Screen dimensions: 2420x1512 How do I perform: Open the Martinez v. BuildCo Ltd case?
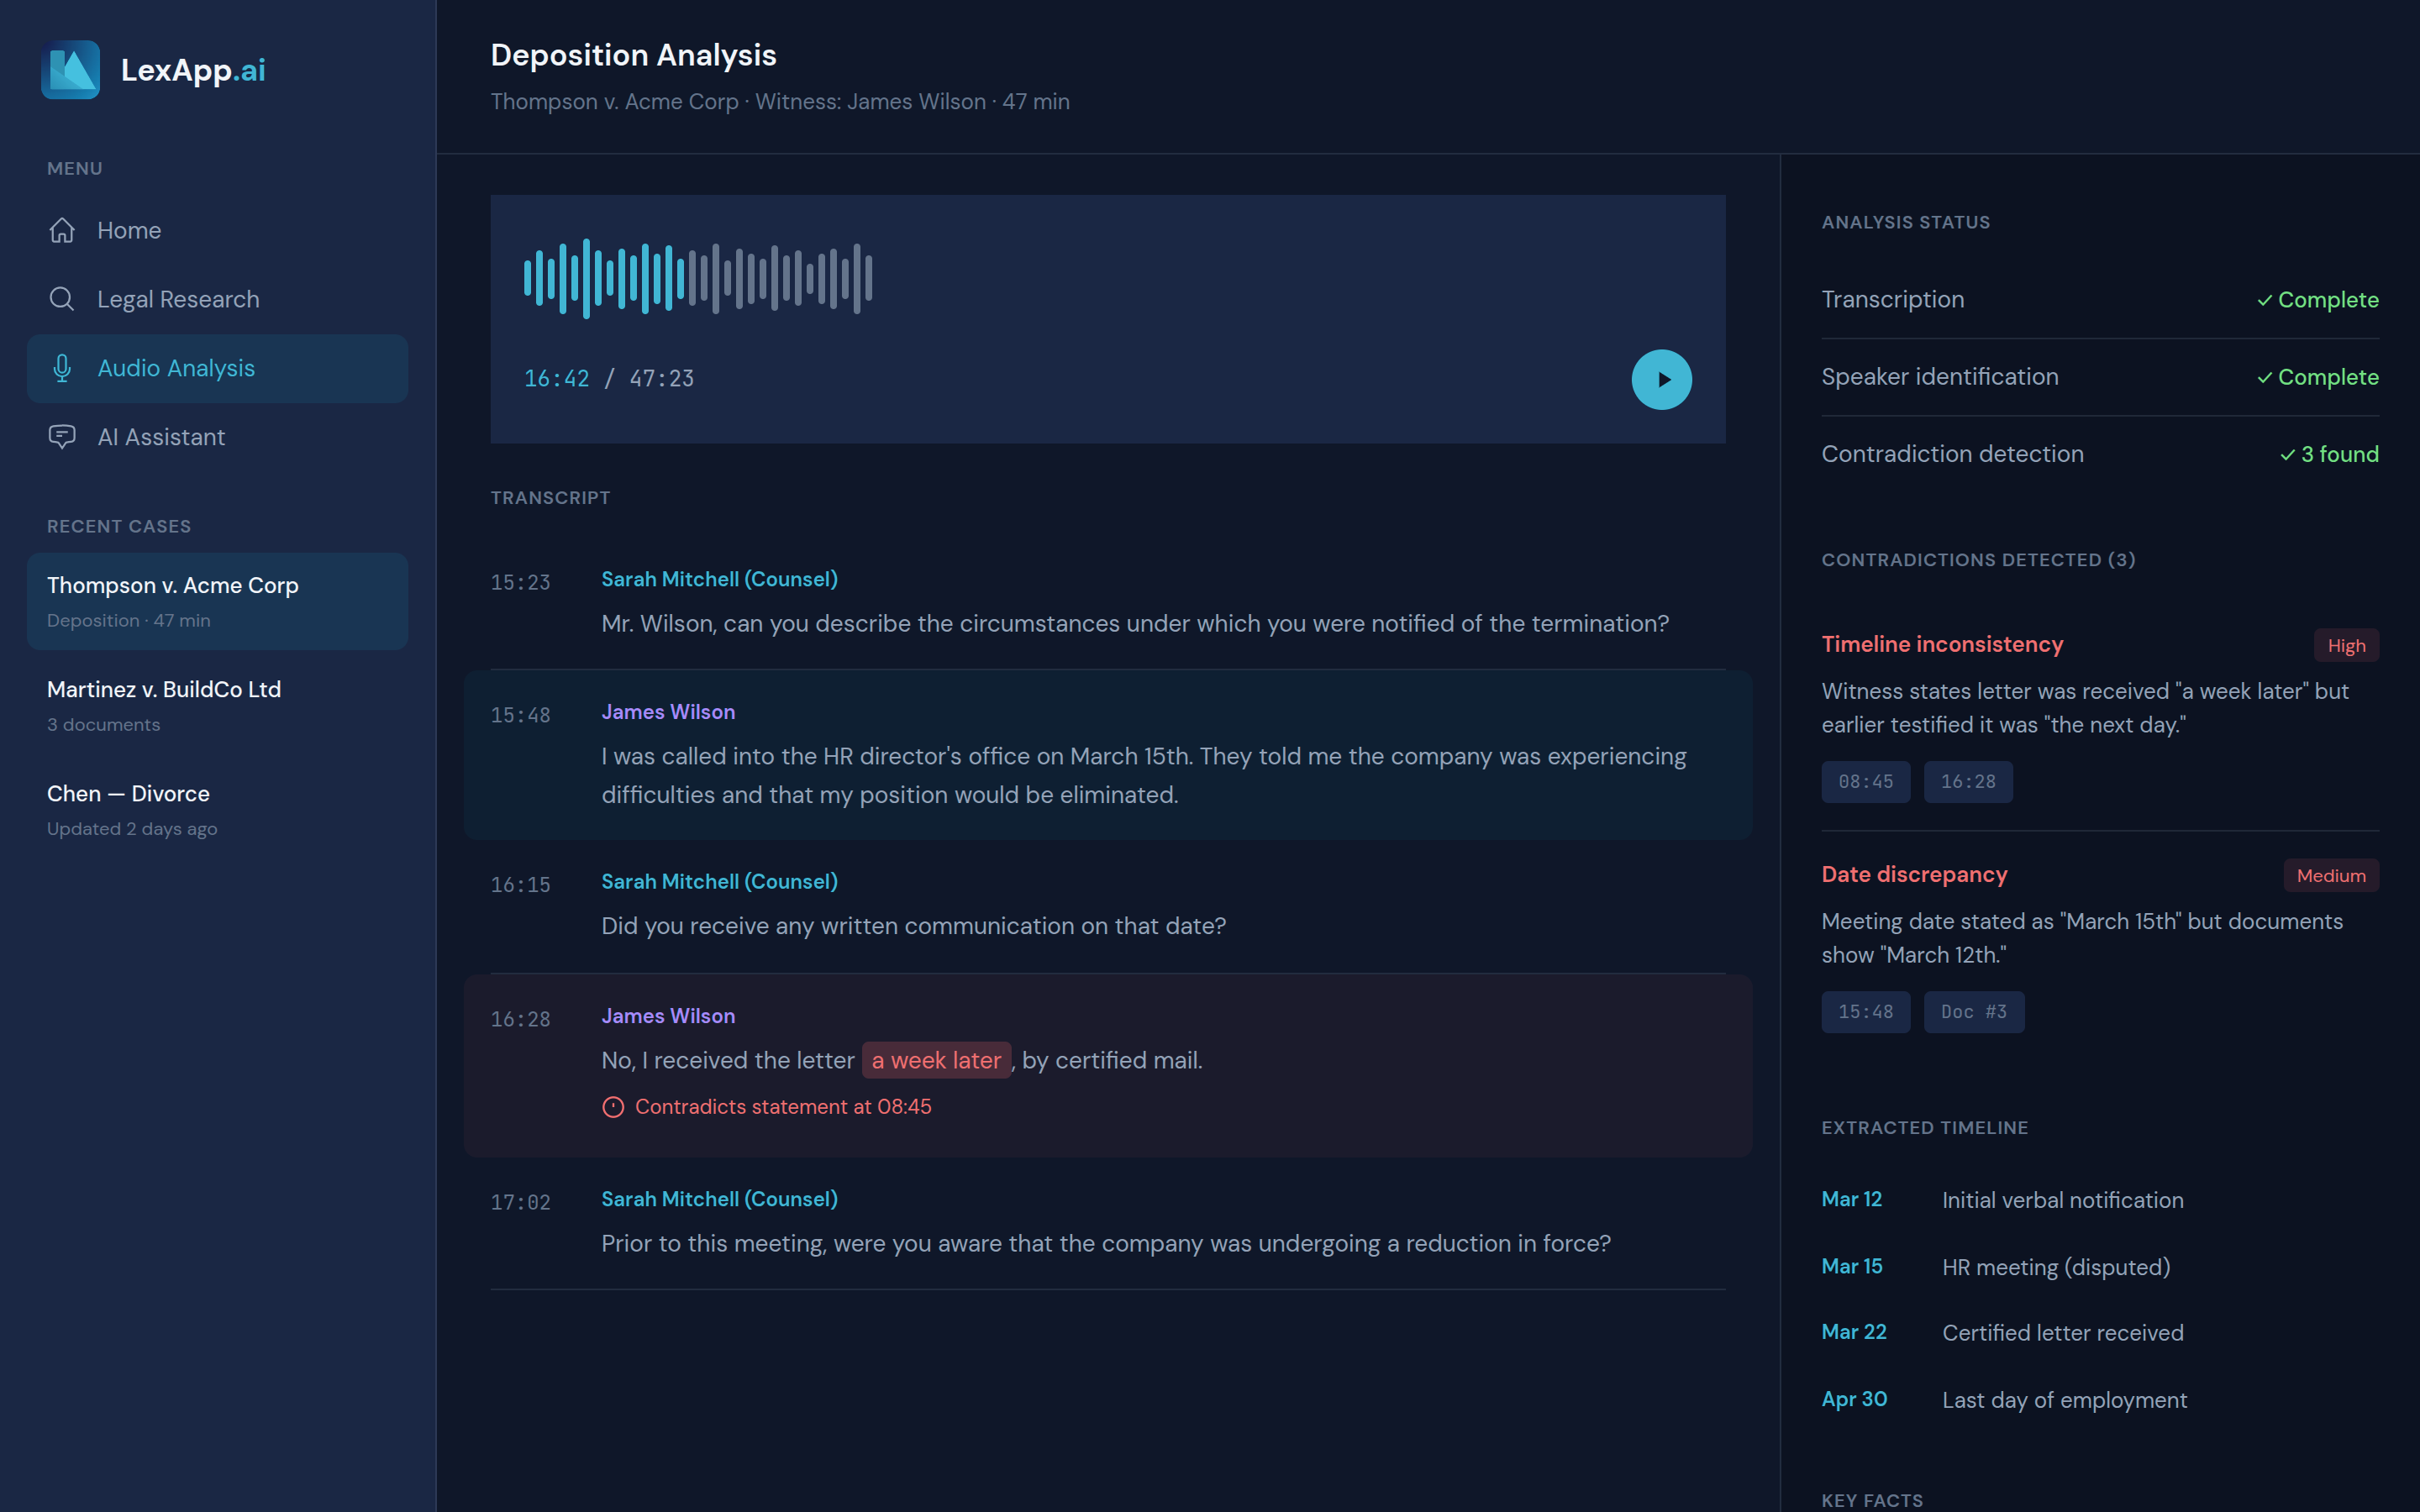[163, 689]
